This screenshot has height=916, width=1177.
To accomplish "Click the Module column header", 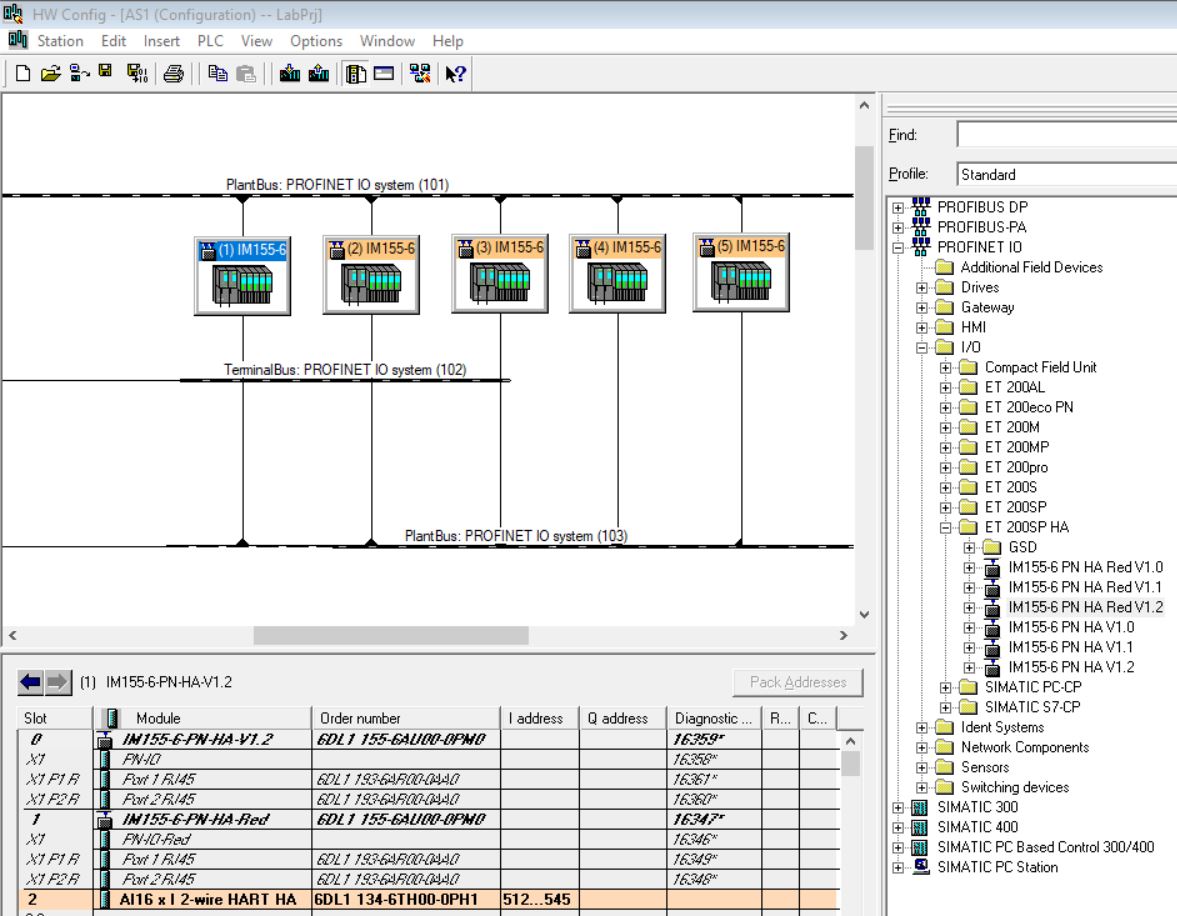I will 202,718.
